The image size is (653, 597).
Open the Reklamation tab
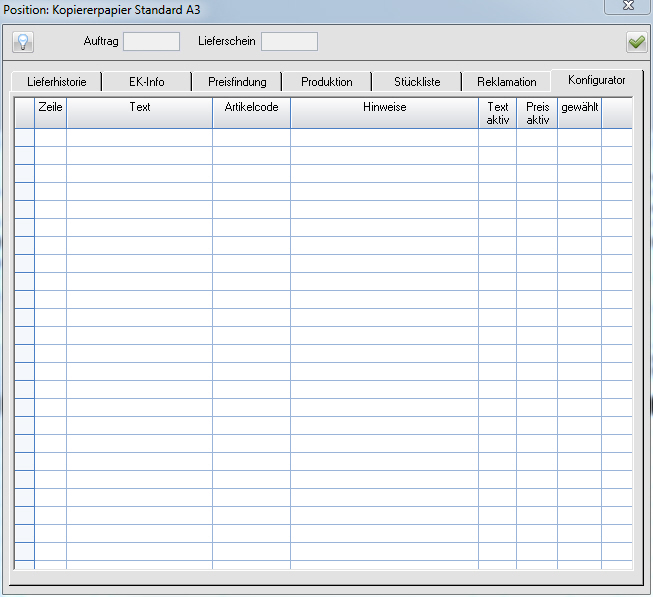(507, 82)
